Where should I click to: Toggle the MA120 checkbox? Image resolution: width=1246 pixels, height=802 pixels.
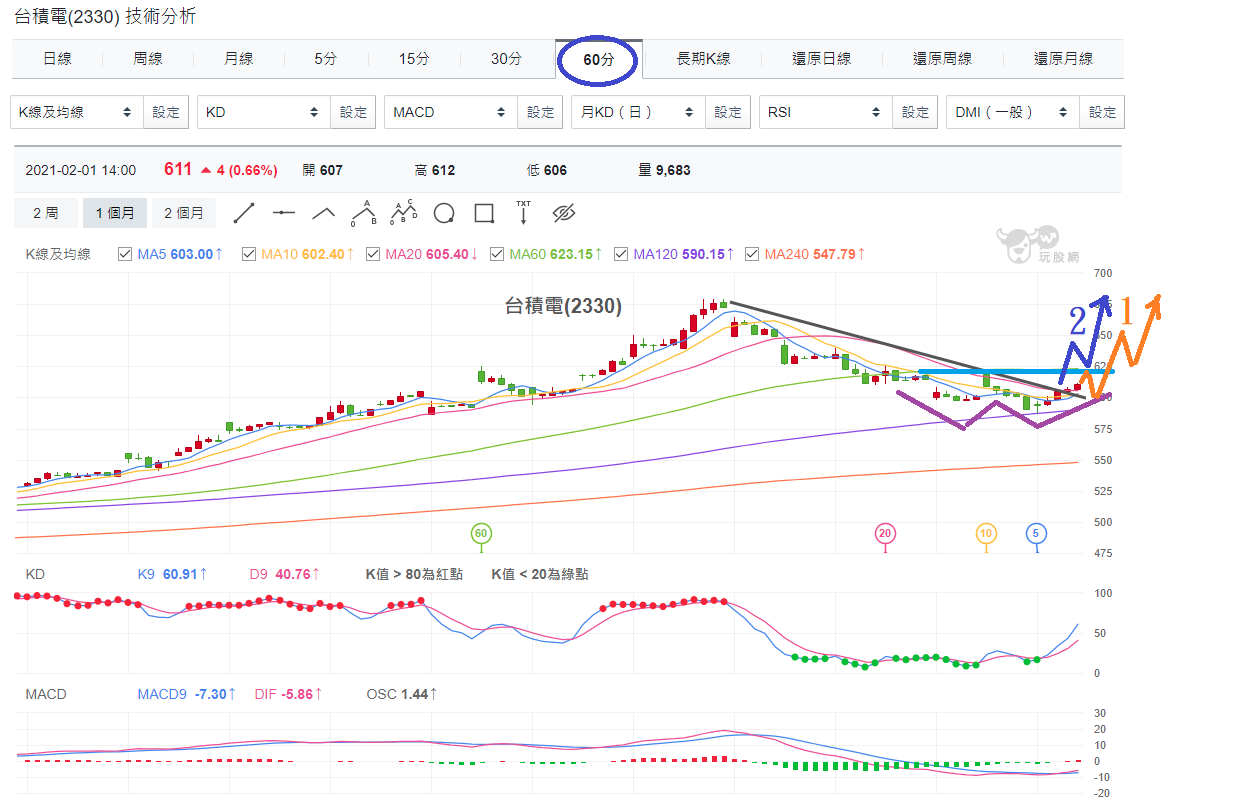click(x=620, y=254)
